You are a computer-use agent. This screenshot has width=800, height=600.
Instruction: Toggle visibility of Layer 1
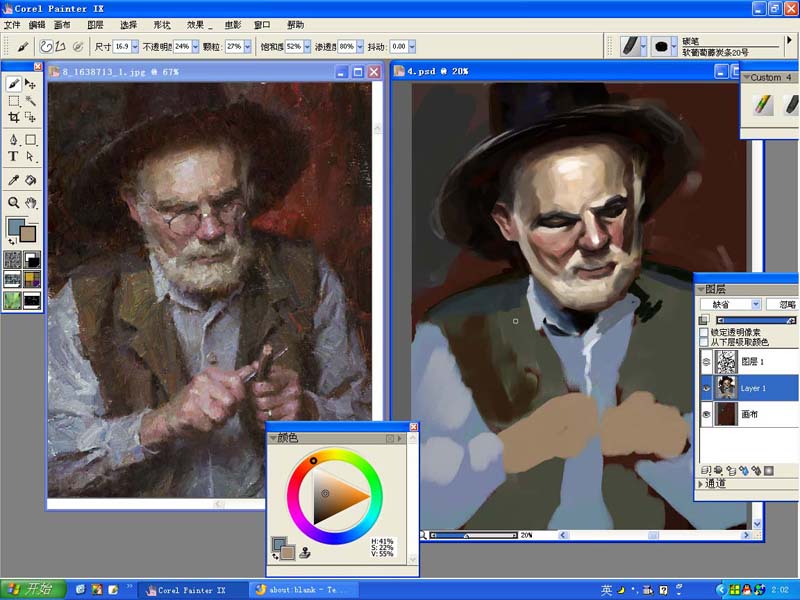(x=706, y=388)
